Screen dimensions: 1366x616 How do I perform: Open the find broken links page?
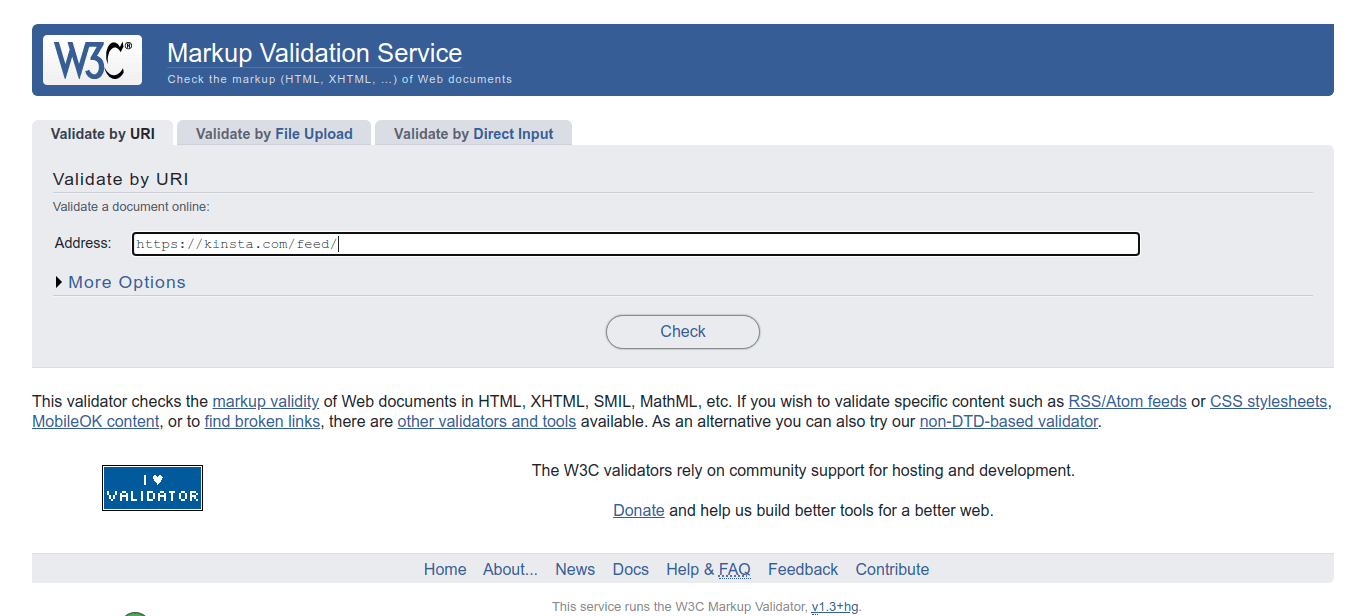click(262, 421)
